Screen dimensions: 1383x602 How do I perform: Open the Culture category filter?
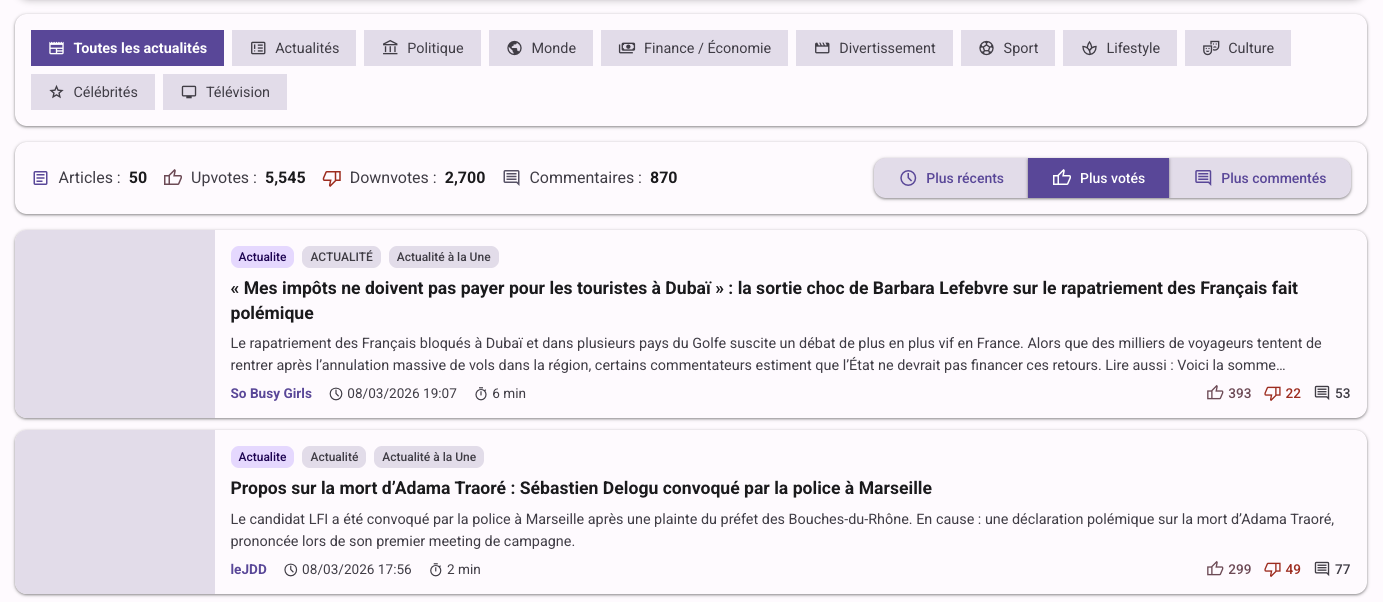pos(1237,47)
